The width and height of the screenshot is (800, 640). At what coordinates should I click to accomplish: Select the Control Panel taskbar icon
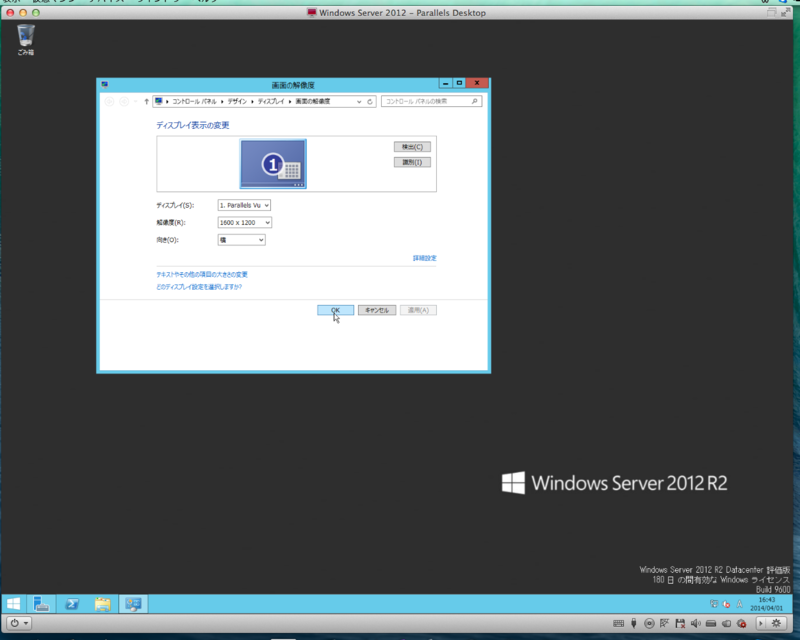[133, 604]
